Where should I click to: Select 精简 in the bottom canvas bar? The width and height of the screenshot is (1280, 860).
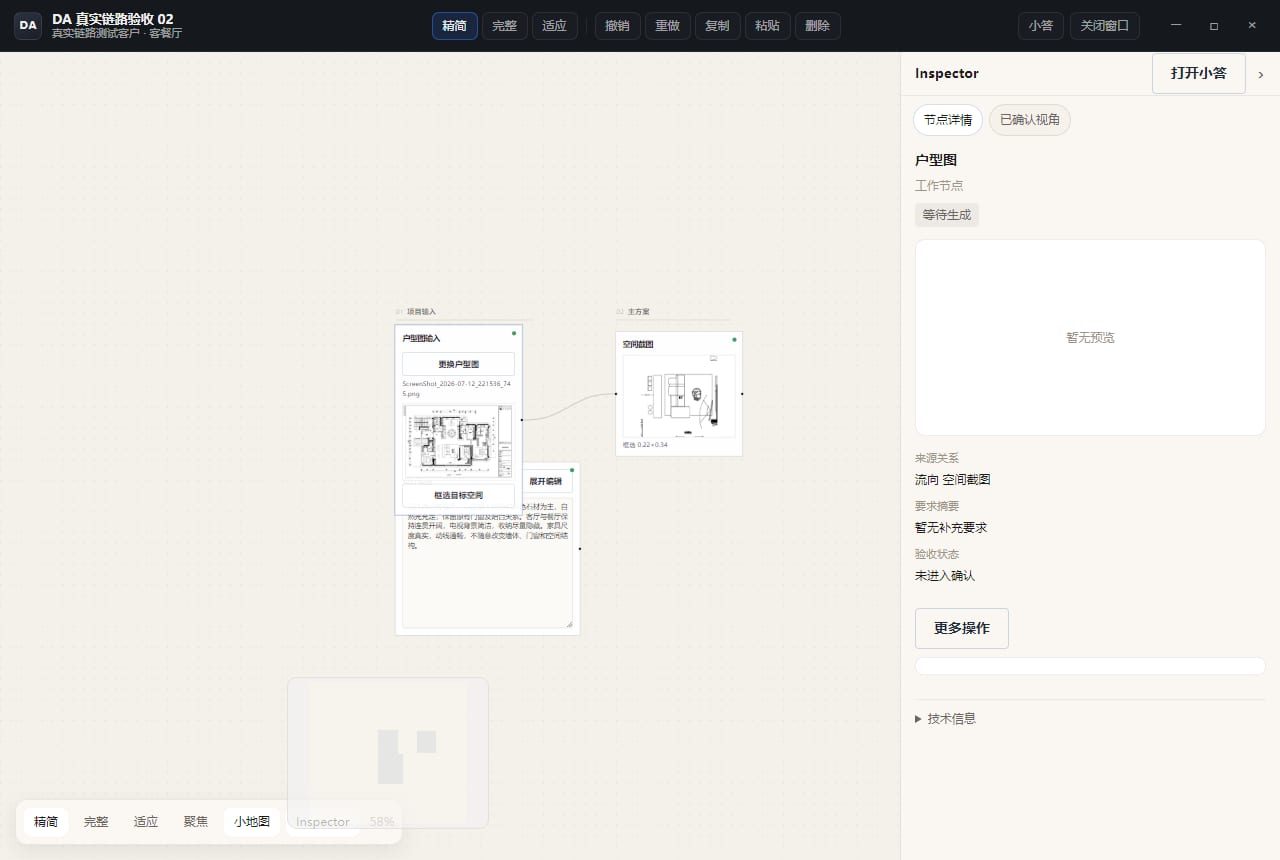tap(46, 822)
